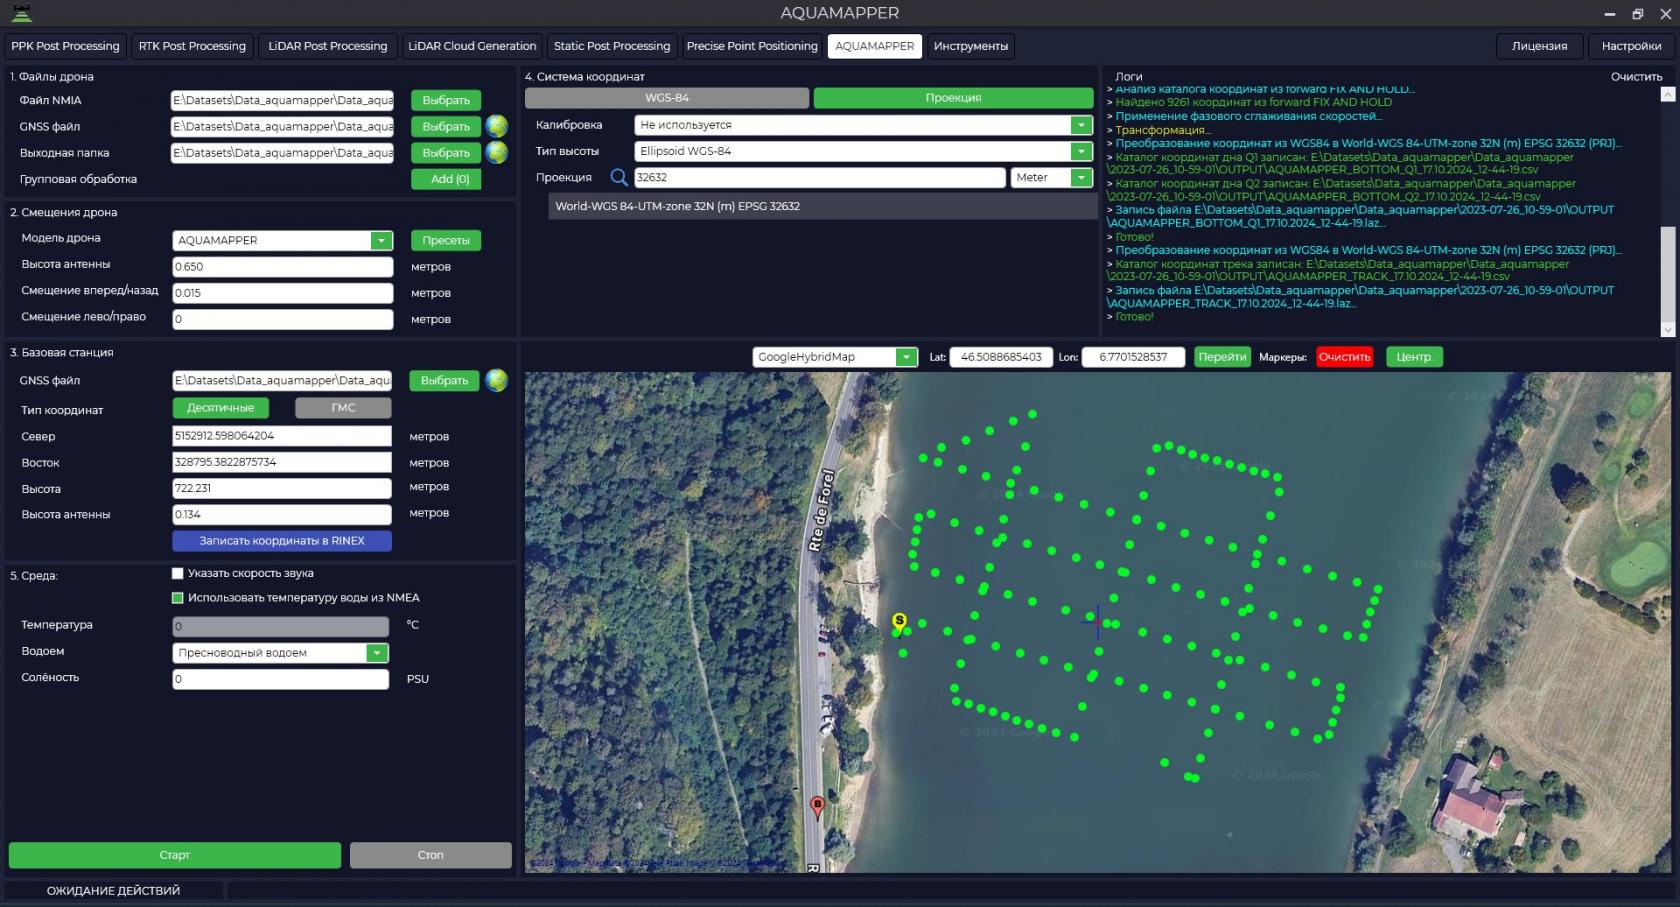Uncheck Использовать температуру воды из NMEA
The image size is (1680, 907).
178,598
